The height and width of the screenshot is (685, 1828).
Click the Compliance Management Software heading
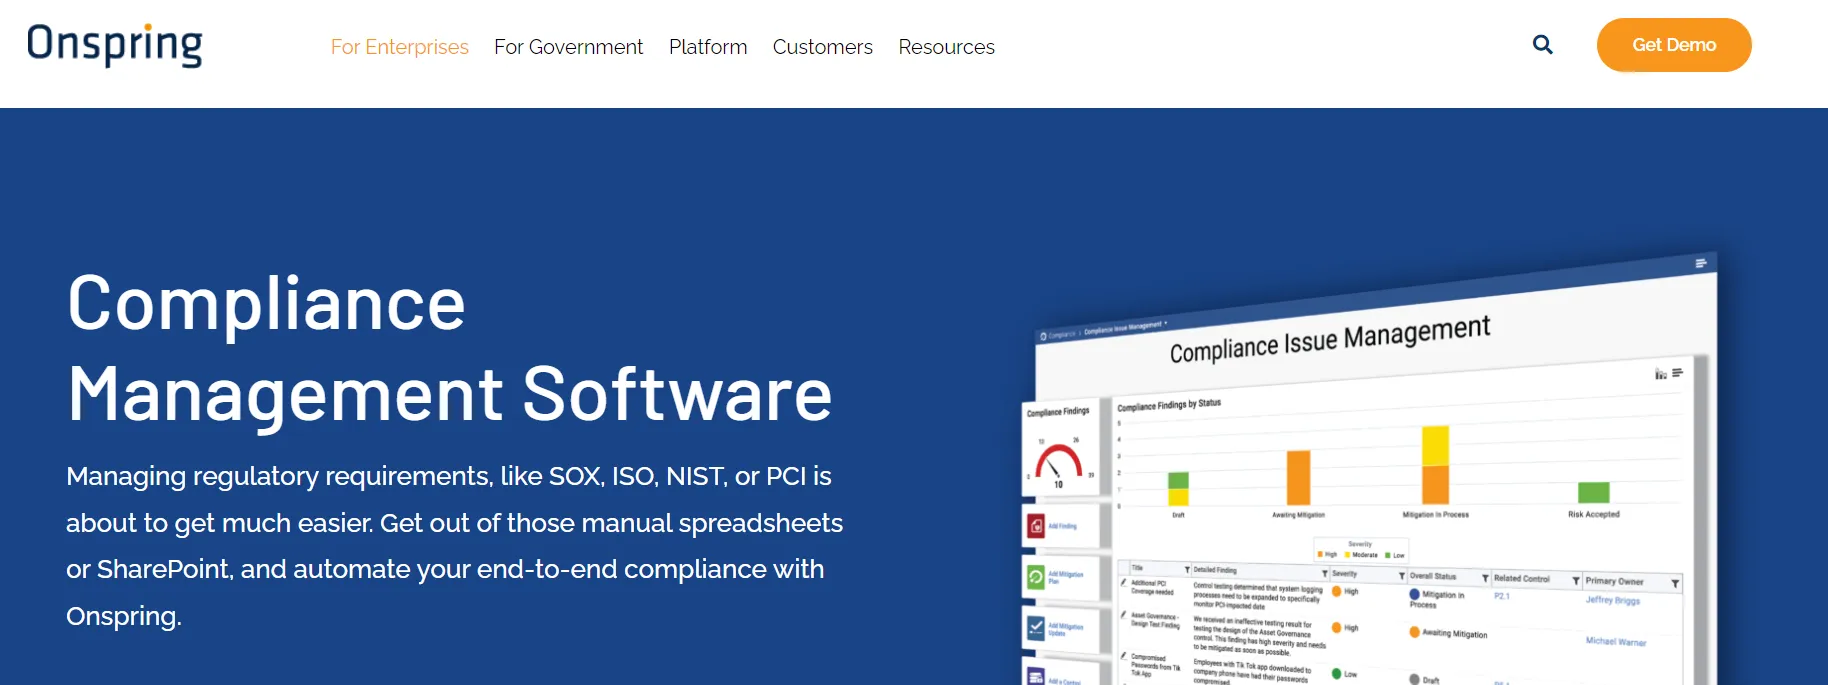[x=449, y=348]
